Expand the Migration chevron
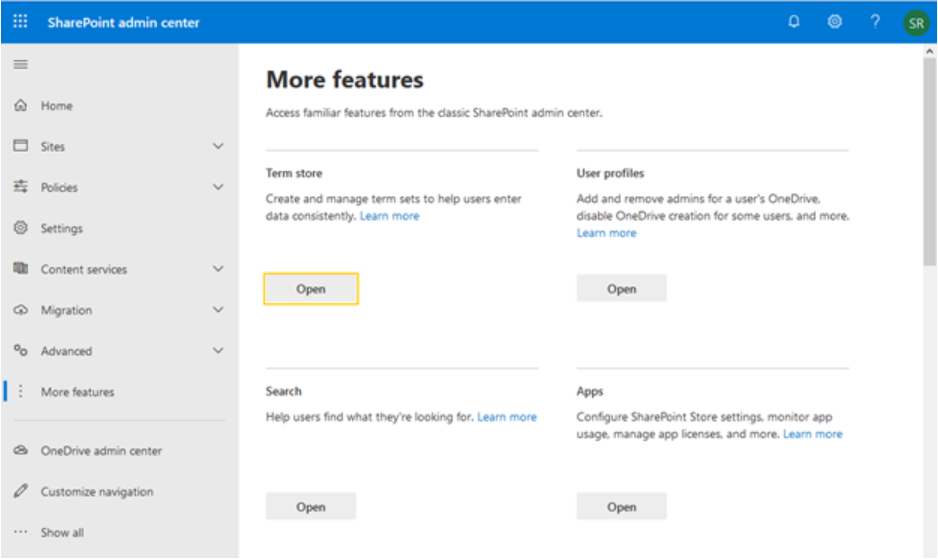 pos(218,310)
